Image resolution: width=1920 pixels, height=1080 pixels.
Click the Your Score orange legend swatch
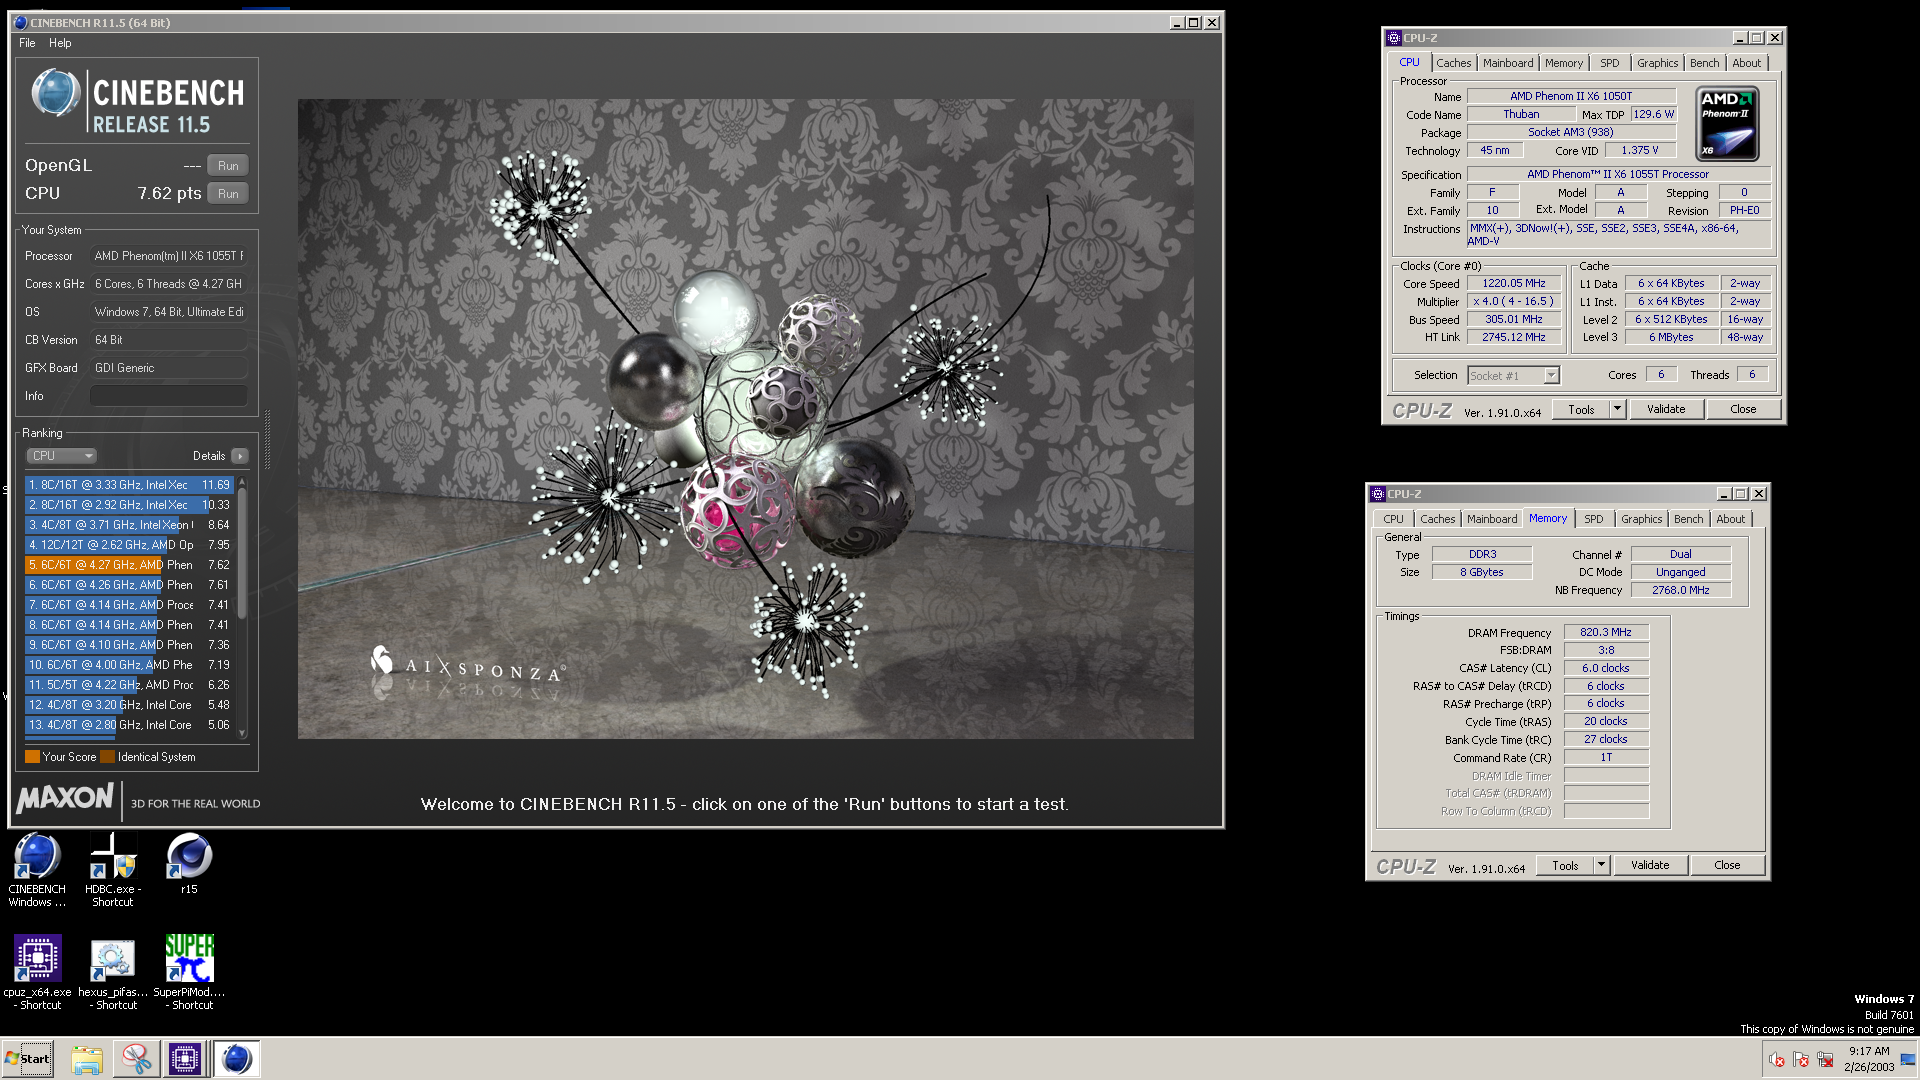pyautogui.click(x=32, y=757)
